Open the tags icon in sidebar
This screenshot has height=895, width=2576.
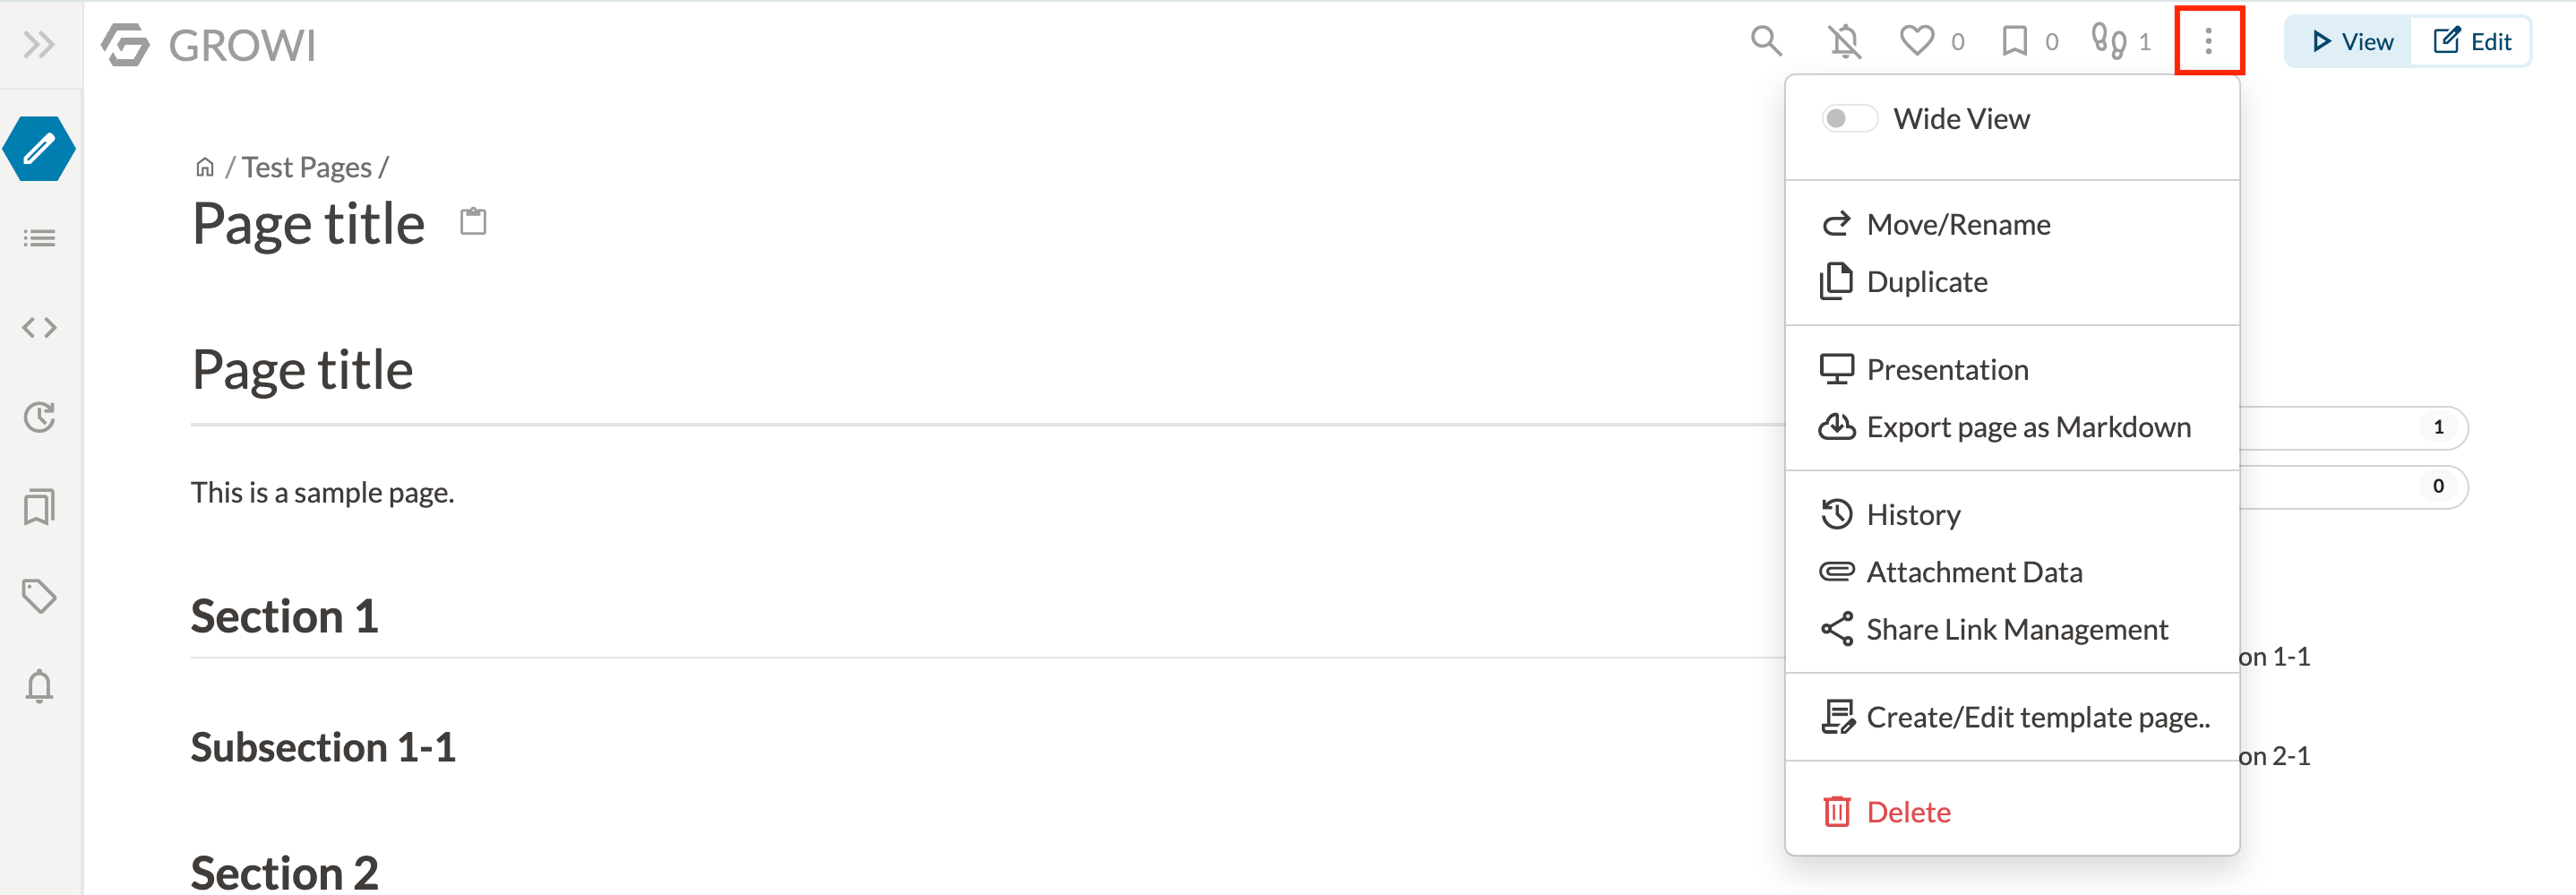[39, 597]
